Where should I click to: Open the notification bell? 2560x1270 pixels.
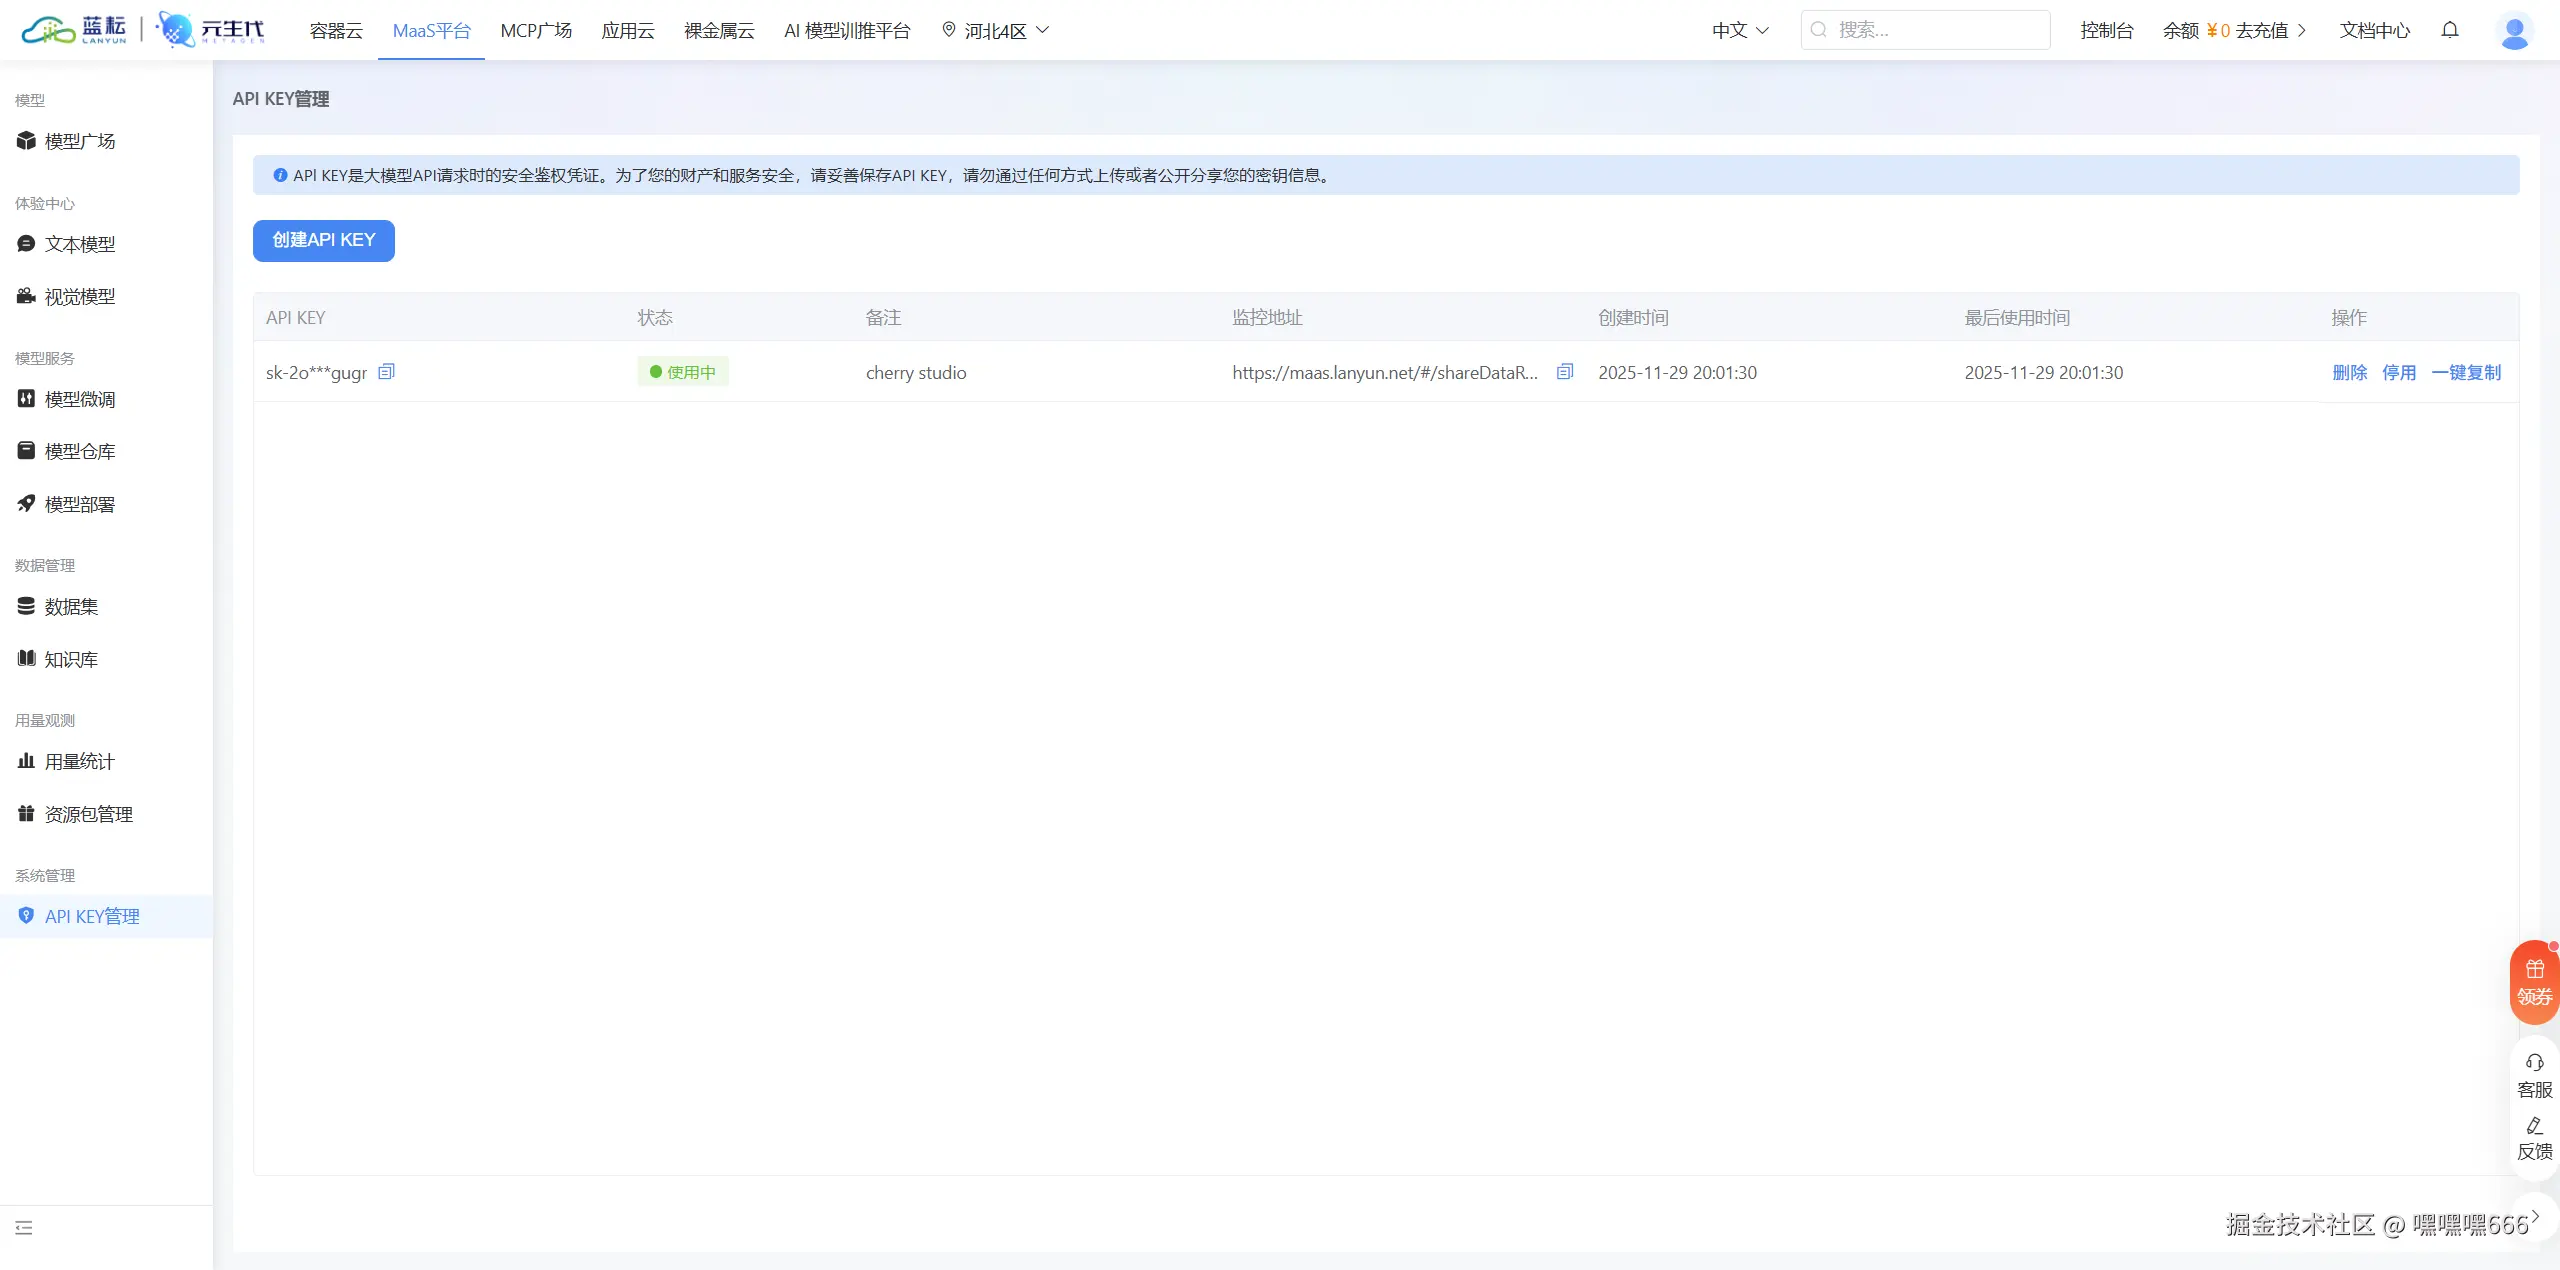[x=2449, y=30]
